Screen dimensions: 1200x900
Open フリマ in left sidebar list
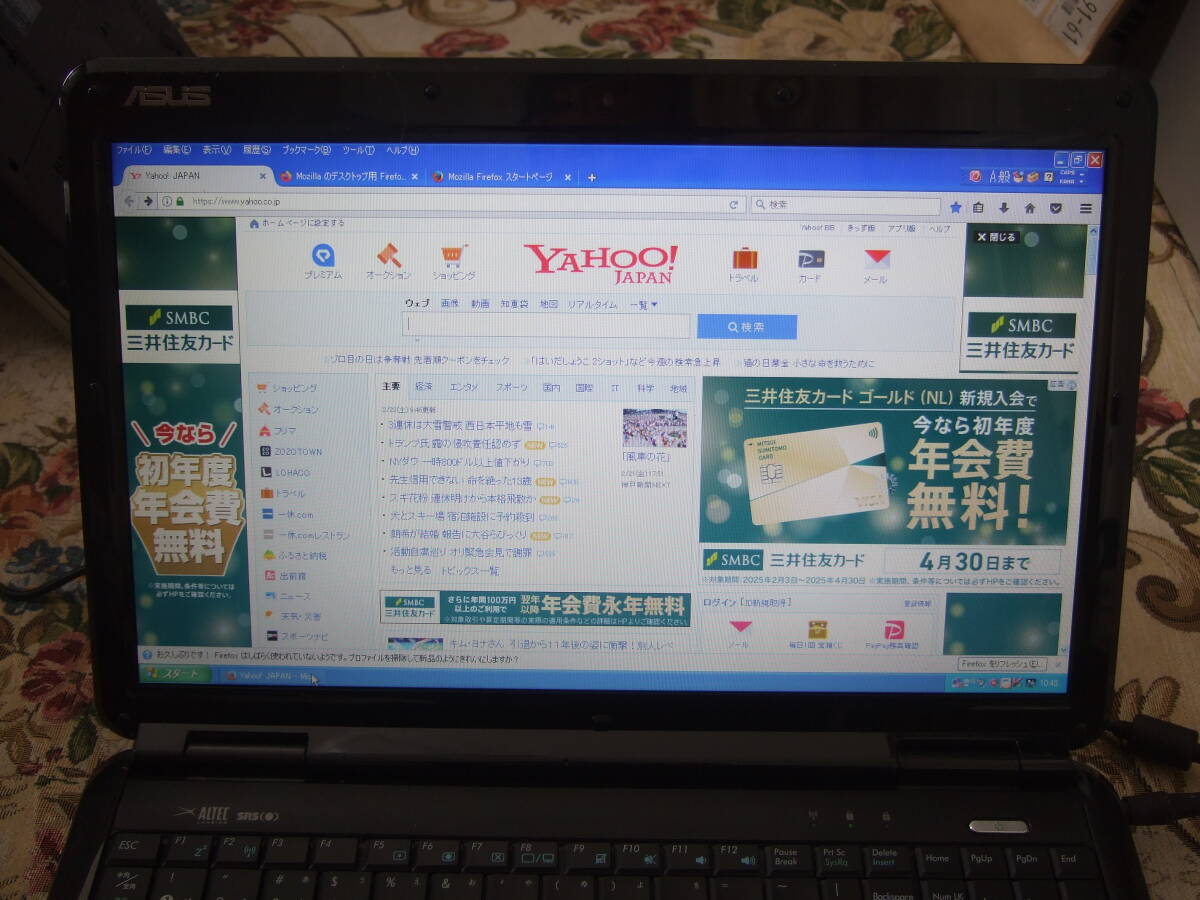(x=277, y=430)
